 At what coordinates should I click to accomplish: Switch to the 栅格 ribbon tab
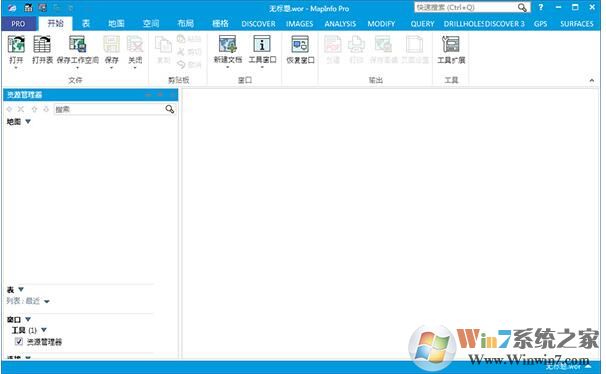(x=220, y=24)
